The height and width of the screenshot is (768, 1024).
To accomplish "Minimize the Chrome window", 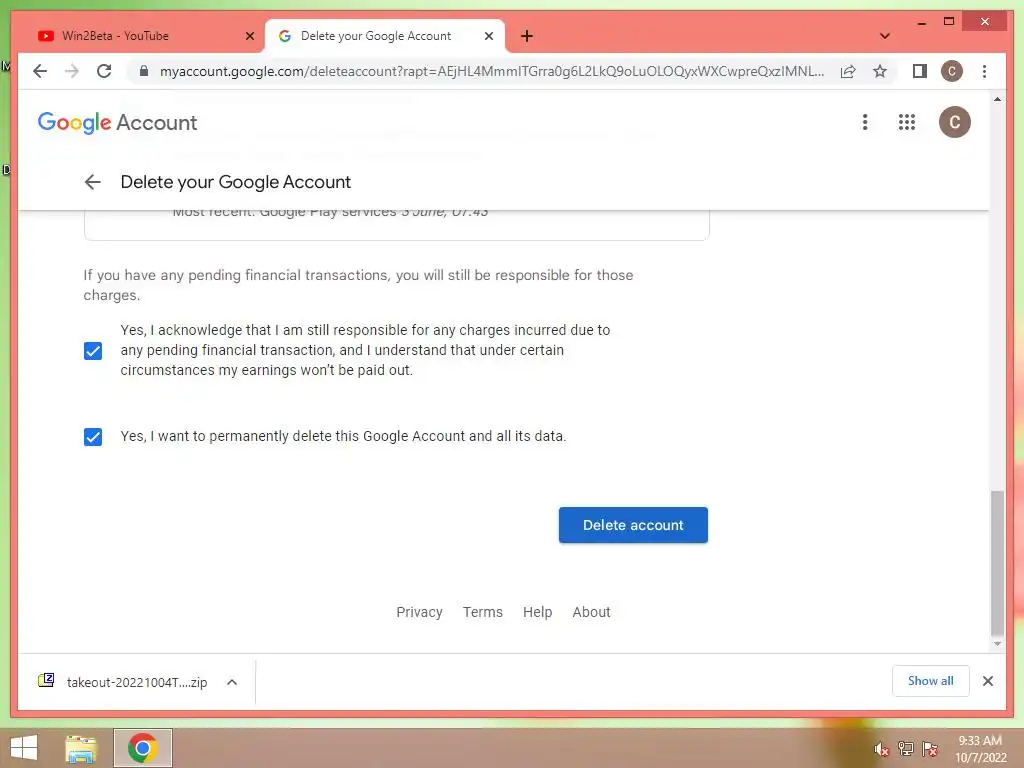I will tap(921, 23).
